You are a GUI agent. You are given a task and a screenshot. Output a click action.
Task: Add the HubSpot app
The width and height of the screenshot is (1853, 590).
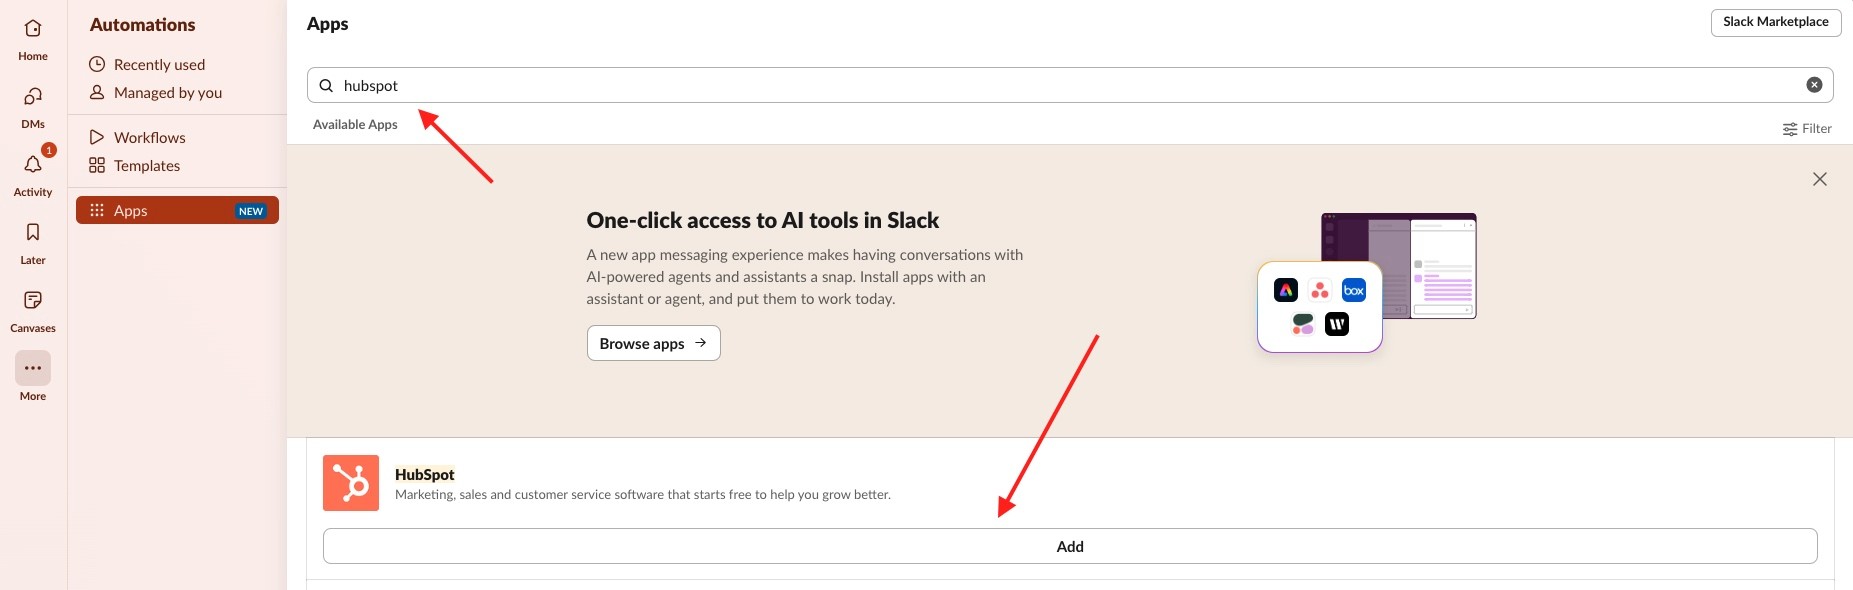1070,546
